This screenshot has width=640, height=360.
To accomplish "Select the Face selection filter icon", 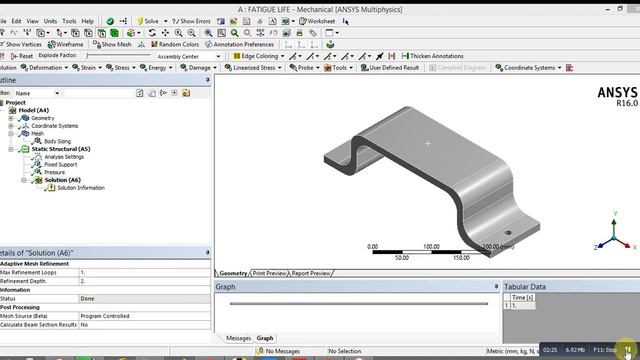I will pos(102,33).
